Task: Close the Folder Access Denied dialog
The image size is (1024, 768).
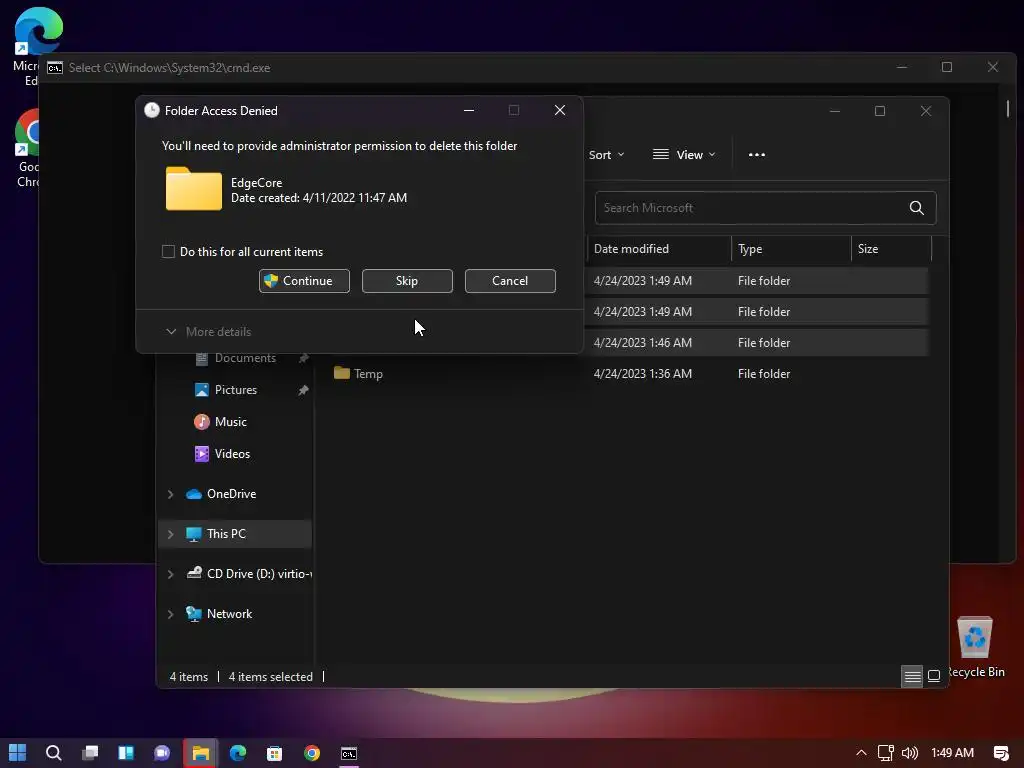Action: (x=560, y=110)
